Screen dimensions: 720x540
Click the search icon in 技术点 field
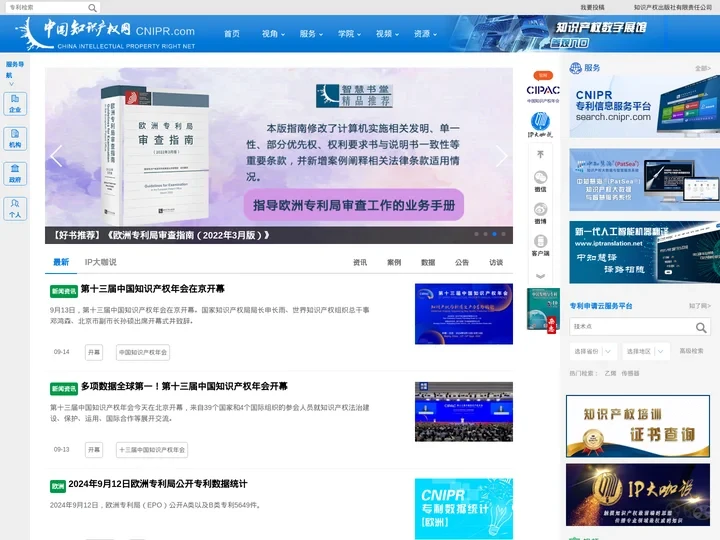coord(701,327)
